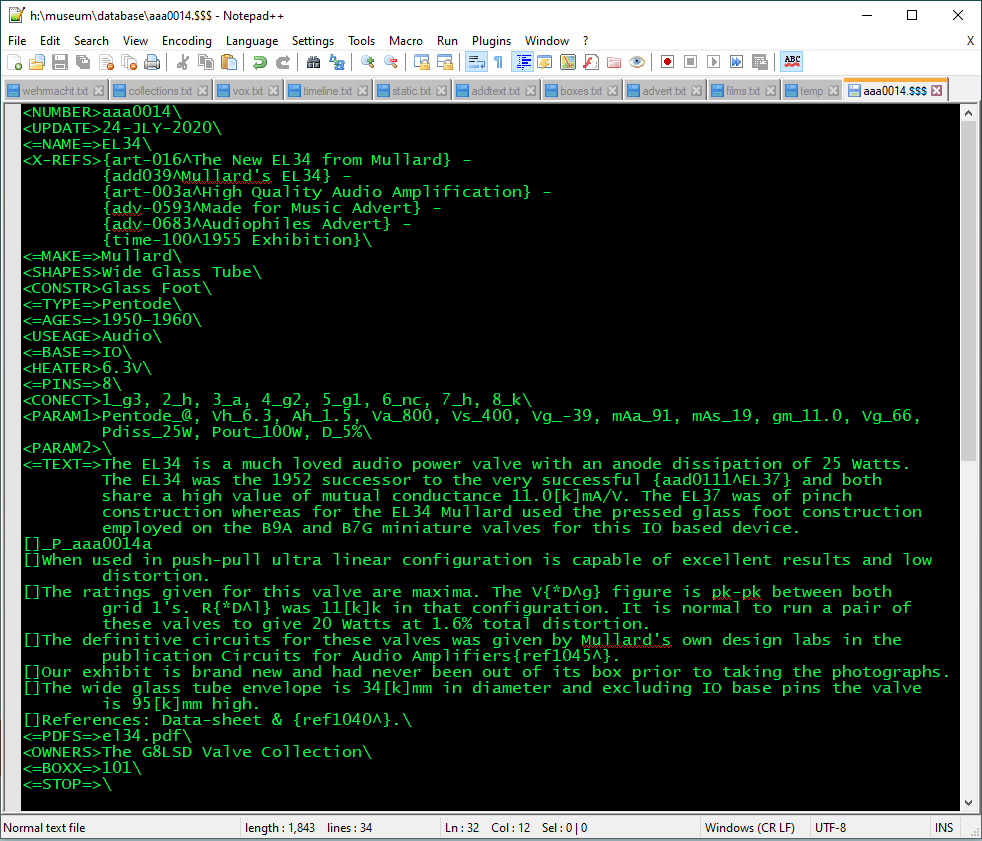The height and width of the screenshot is (841, 982).
Task: Open the File menu
Action: click(17, 41)
